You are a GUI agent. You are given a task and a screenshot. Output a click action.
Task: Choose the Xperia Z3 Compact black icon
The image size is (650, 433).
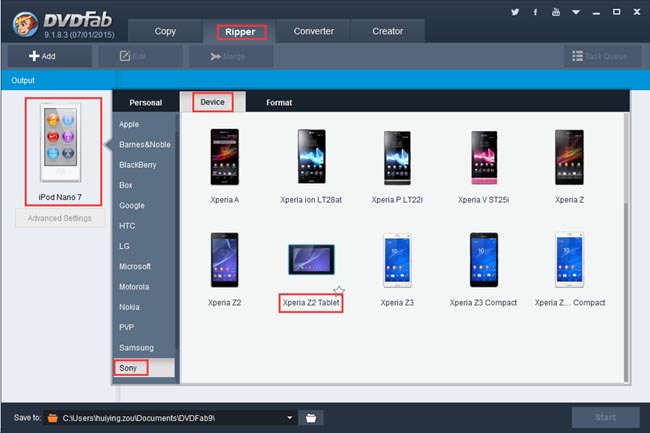(x=484, y=260)
